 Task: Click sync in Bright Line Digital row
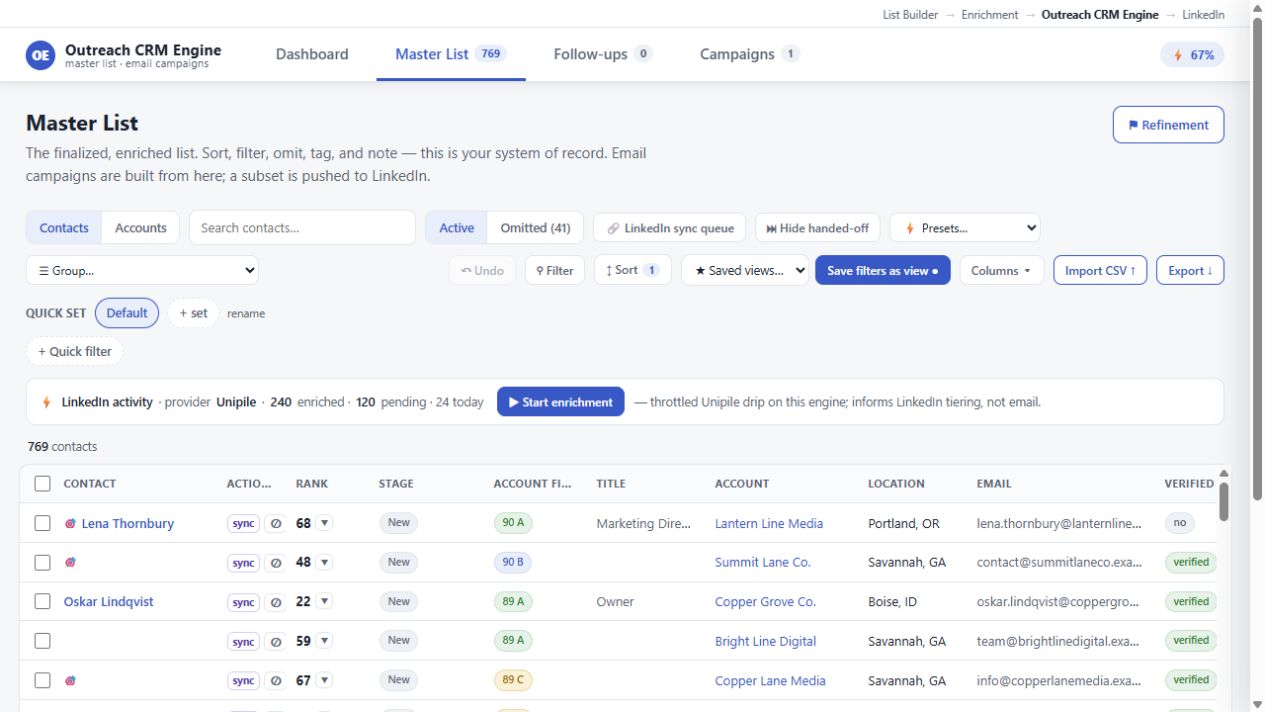click(244, 641)
